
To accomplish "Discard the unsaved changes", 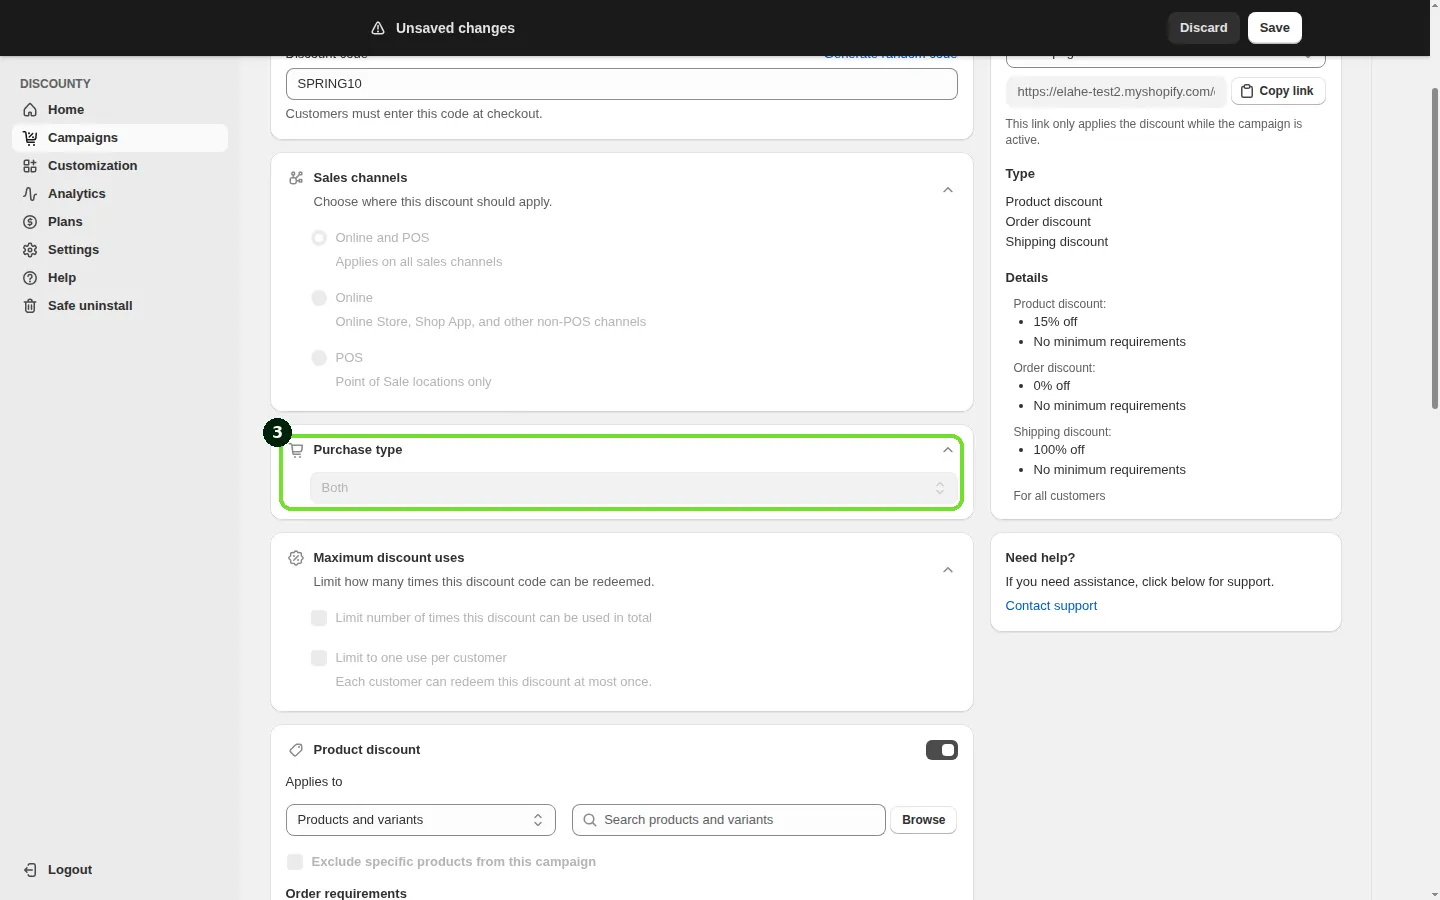I will coord(1204,28).
